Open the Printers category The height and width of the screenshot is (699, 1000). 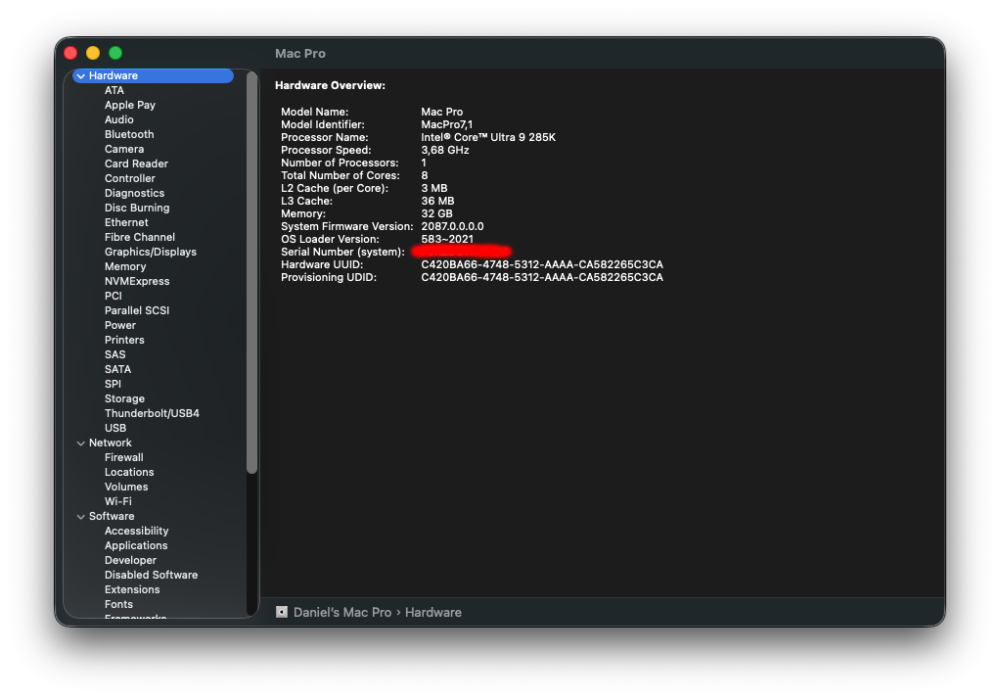coord(124,340)
